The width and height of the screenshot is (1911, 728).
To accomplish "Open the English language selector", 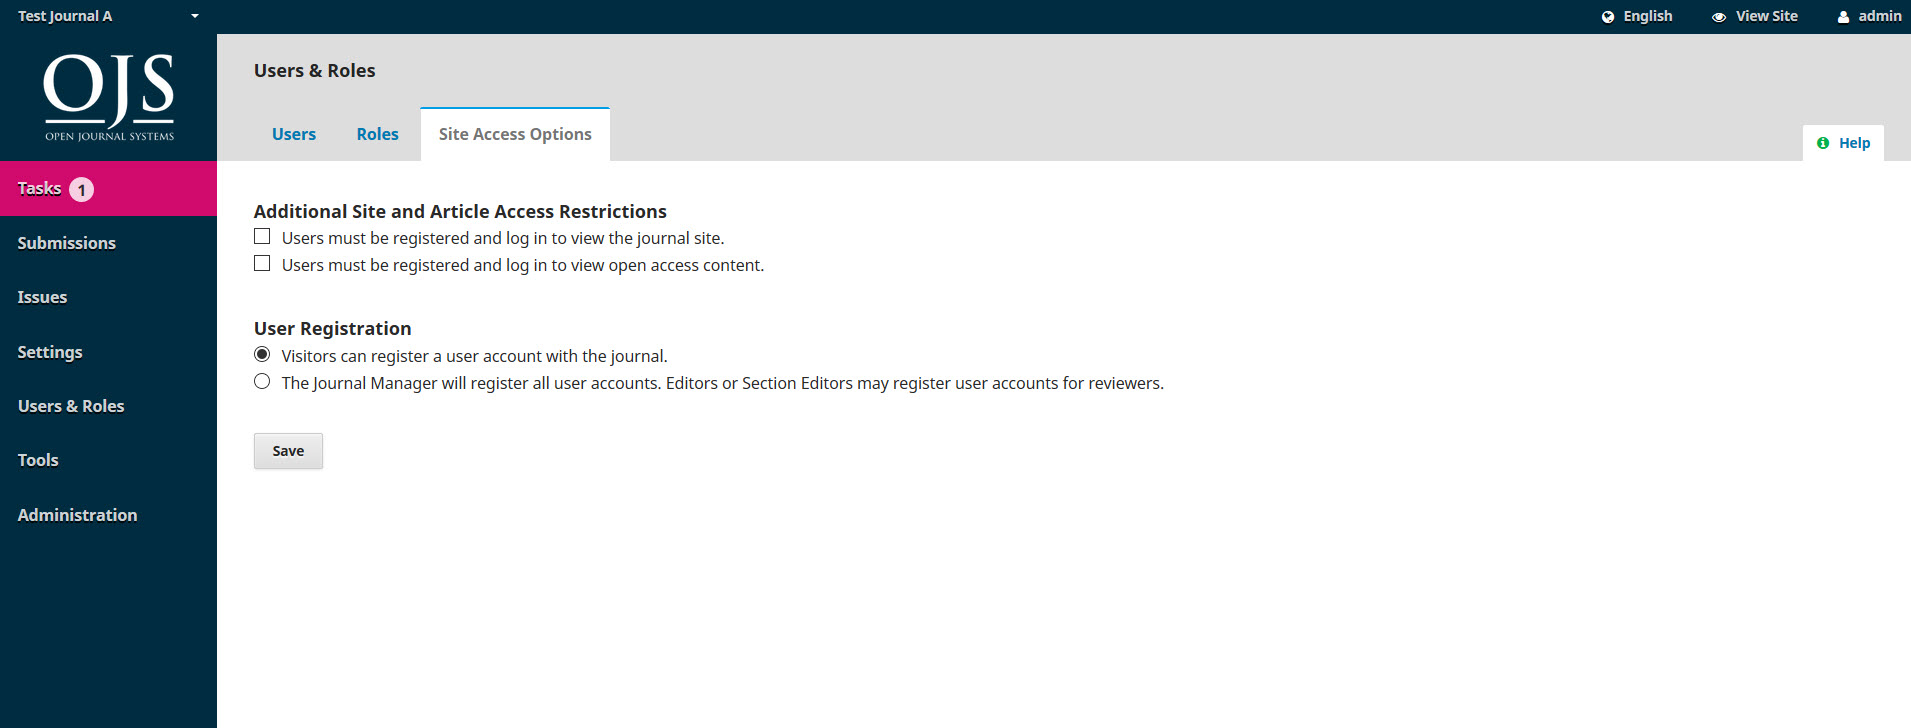I will [1646, 16].
